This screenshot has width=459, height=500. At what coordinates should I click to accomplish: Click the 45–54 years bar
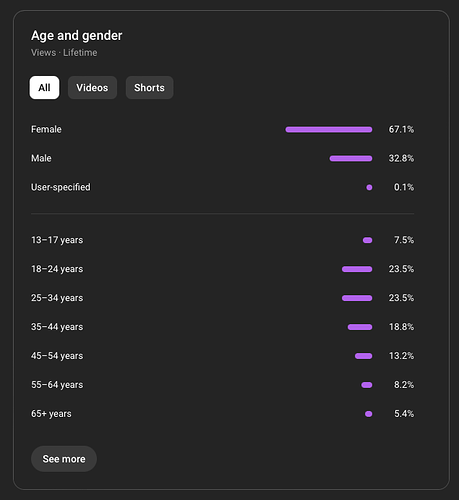(364, 356)
